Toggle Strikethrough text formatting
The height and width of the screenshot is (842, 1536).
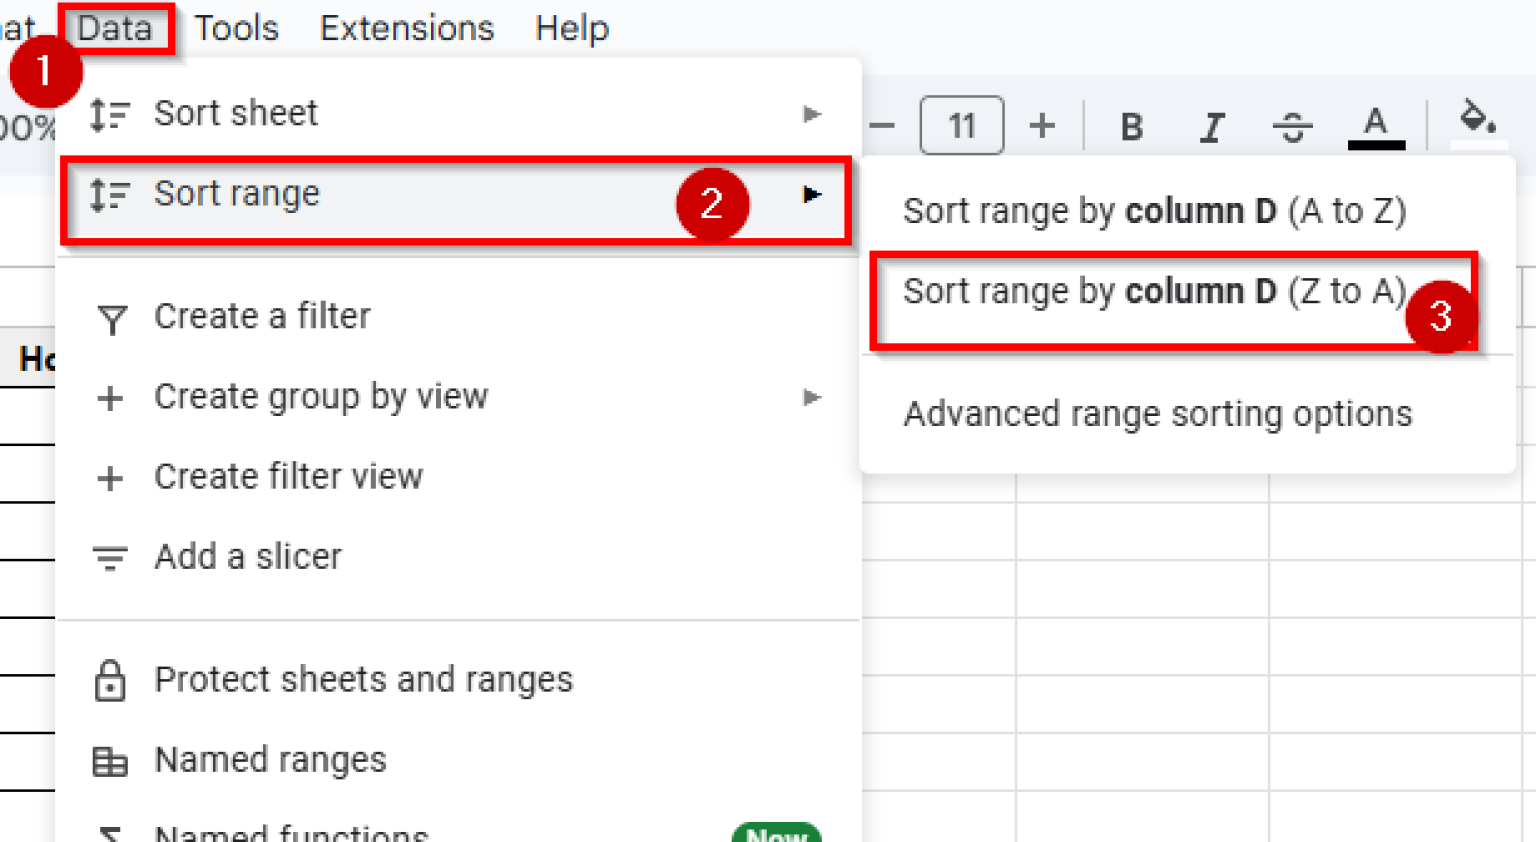(x=1293, y=126)
